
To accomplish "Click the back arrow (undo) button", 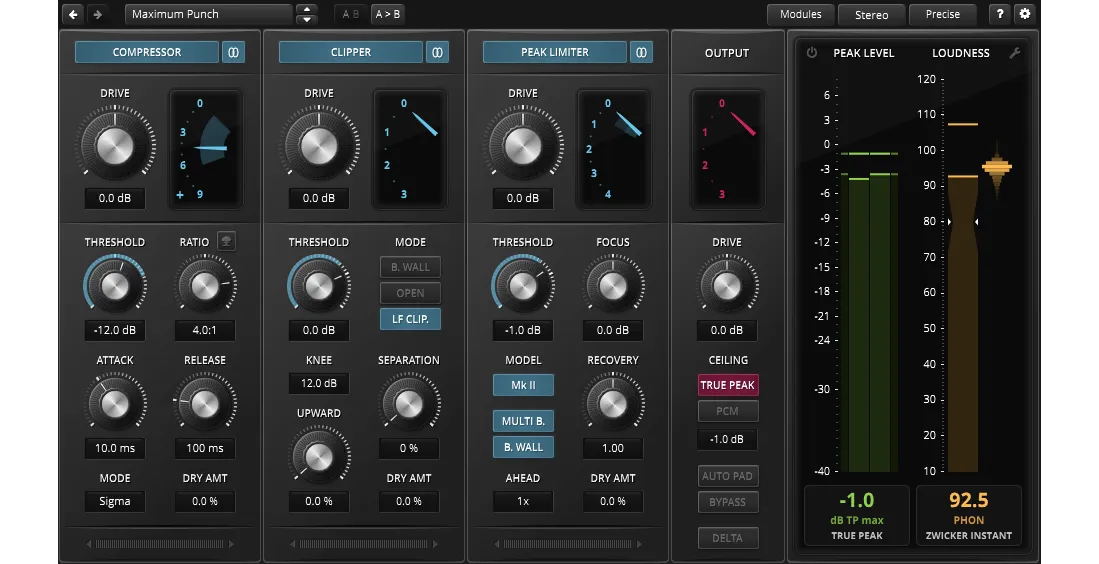I will 74,14.
